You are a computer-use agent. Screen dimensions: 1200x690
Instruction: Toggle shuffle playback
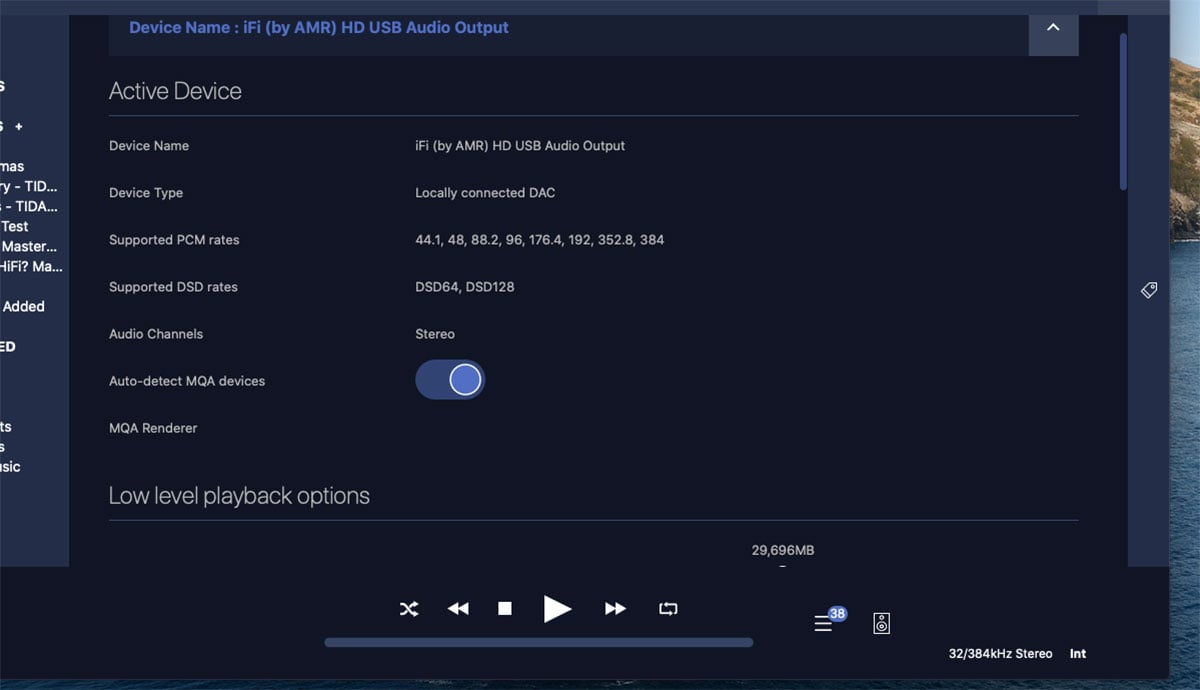(409, 608)
